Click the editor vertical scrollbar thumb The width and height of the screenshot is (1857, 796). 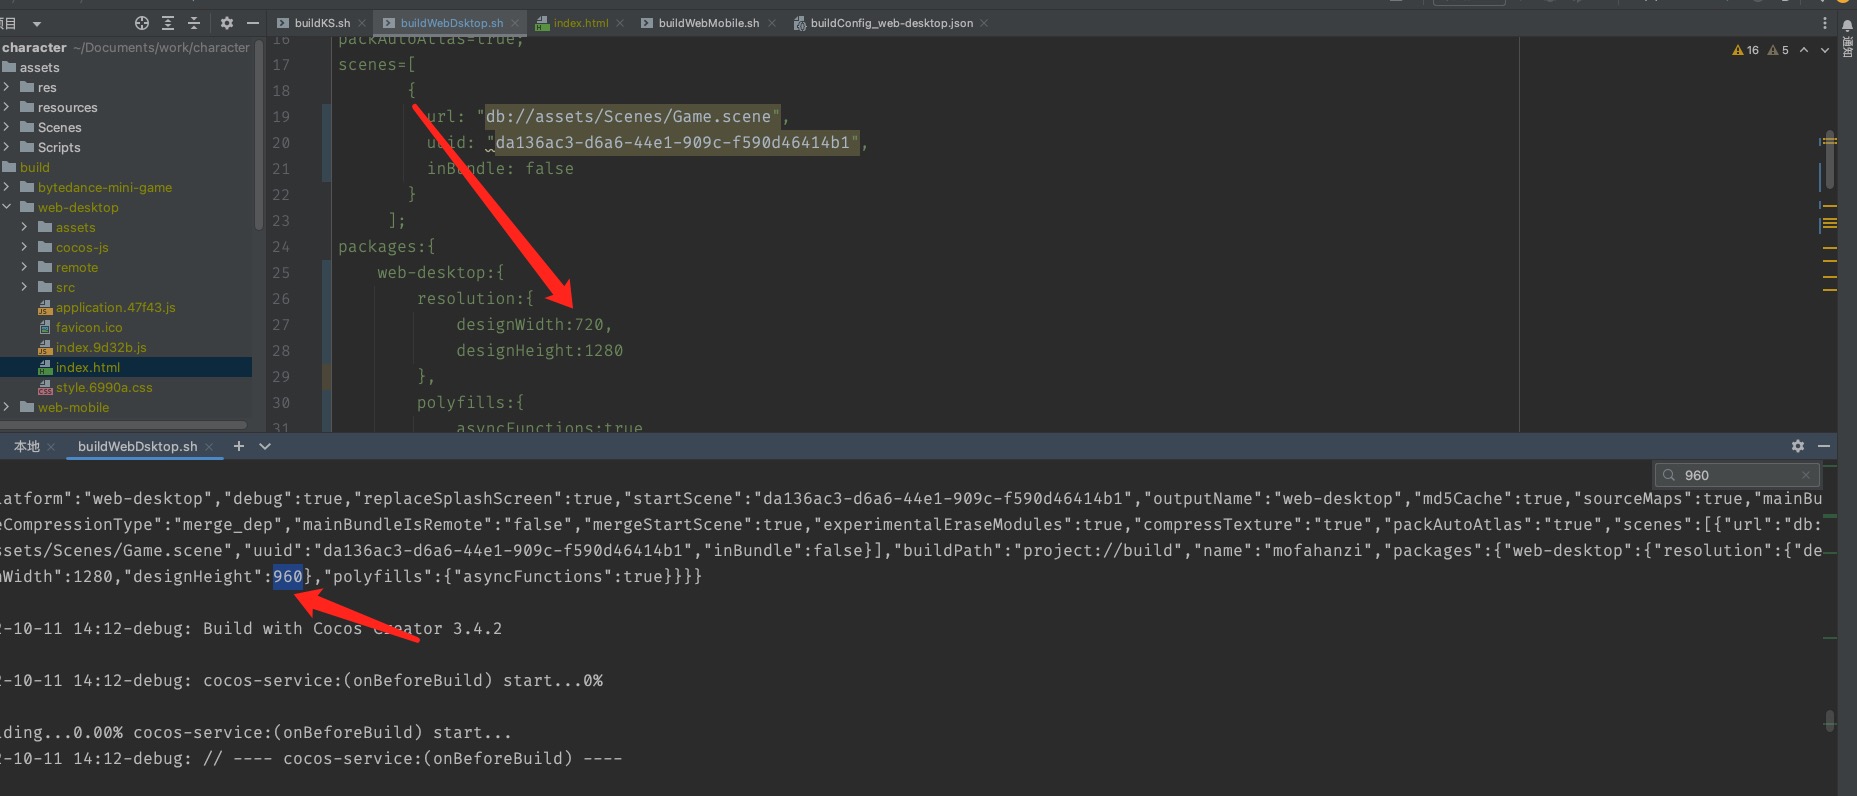pyautogui.click(x=1829, y=160)
